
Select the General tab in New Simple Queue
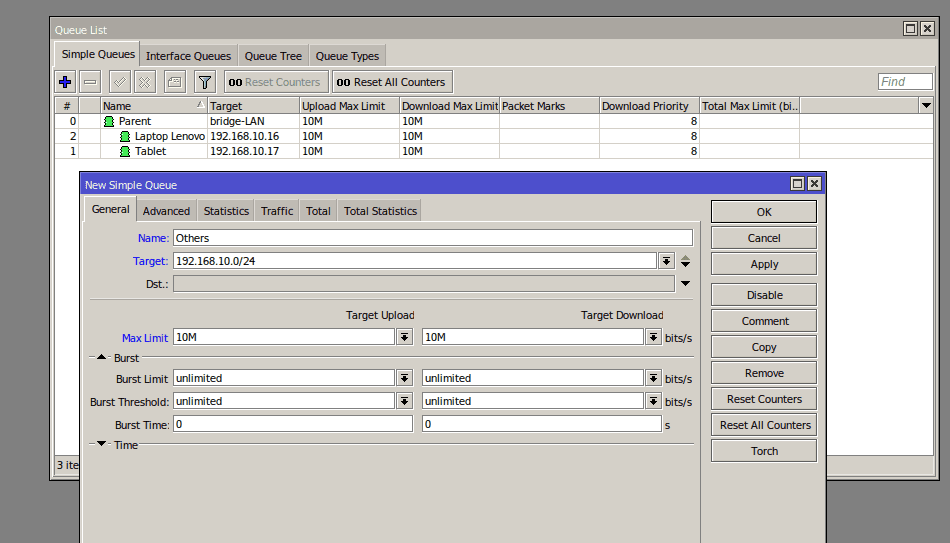[110, 209]
